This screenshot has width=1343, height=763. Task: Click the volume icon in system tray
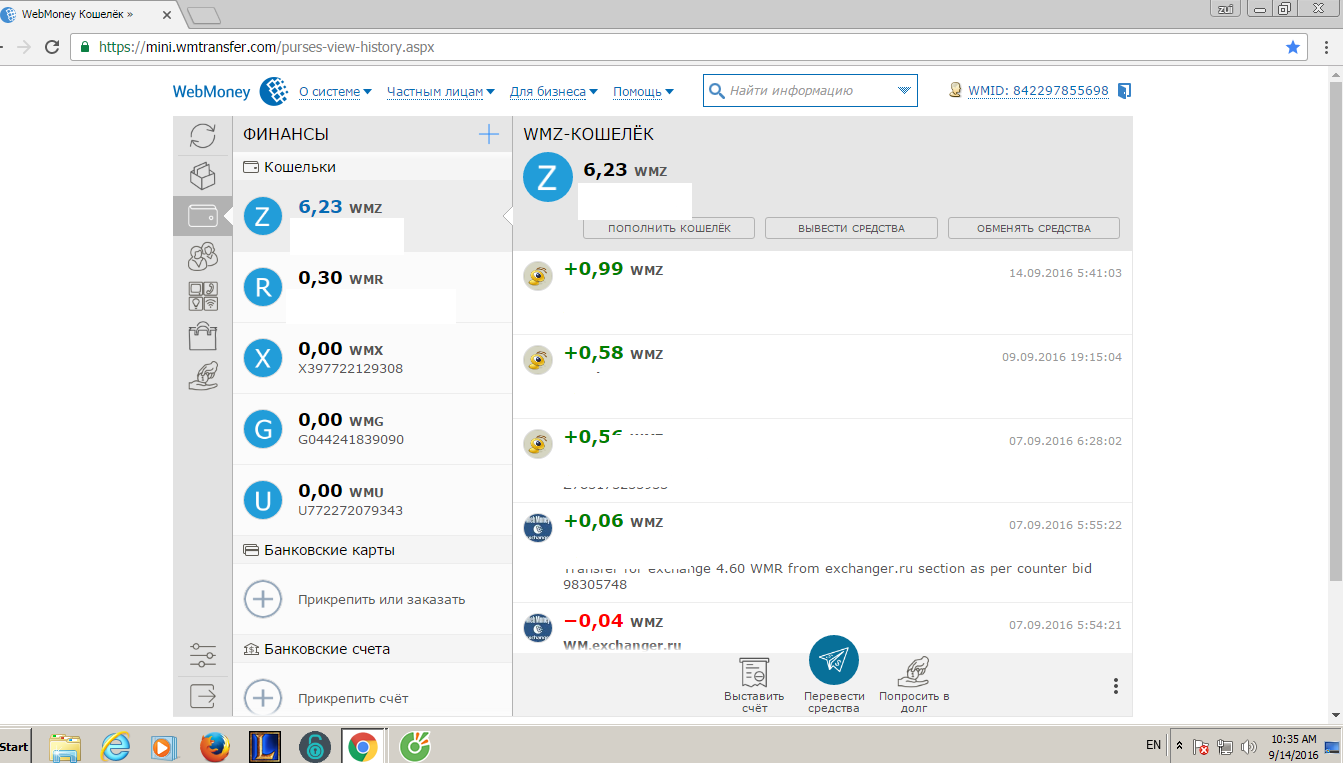point(1247,747)
